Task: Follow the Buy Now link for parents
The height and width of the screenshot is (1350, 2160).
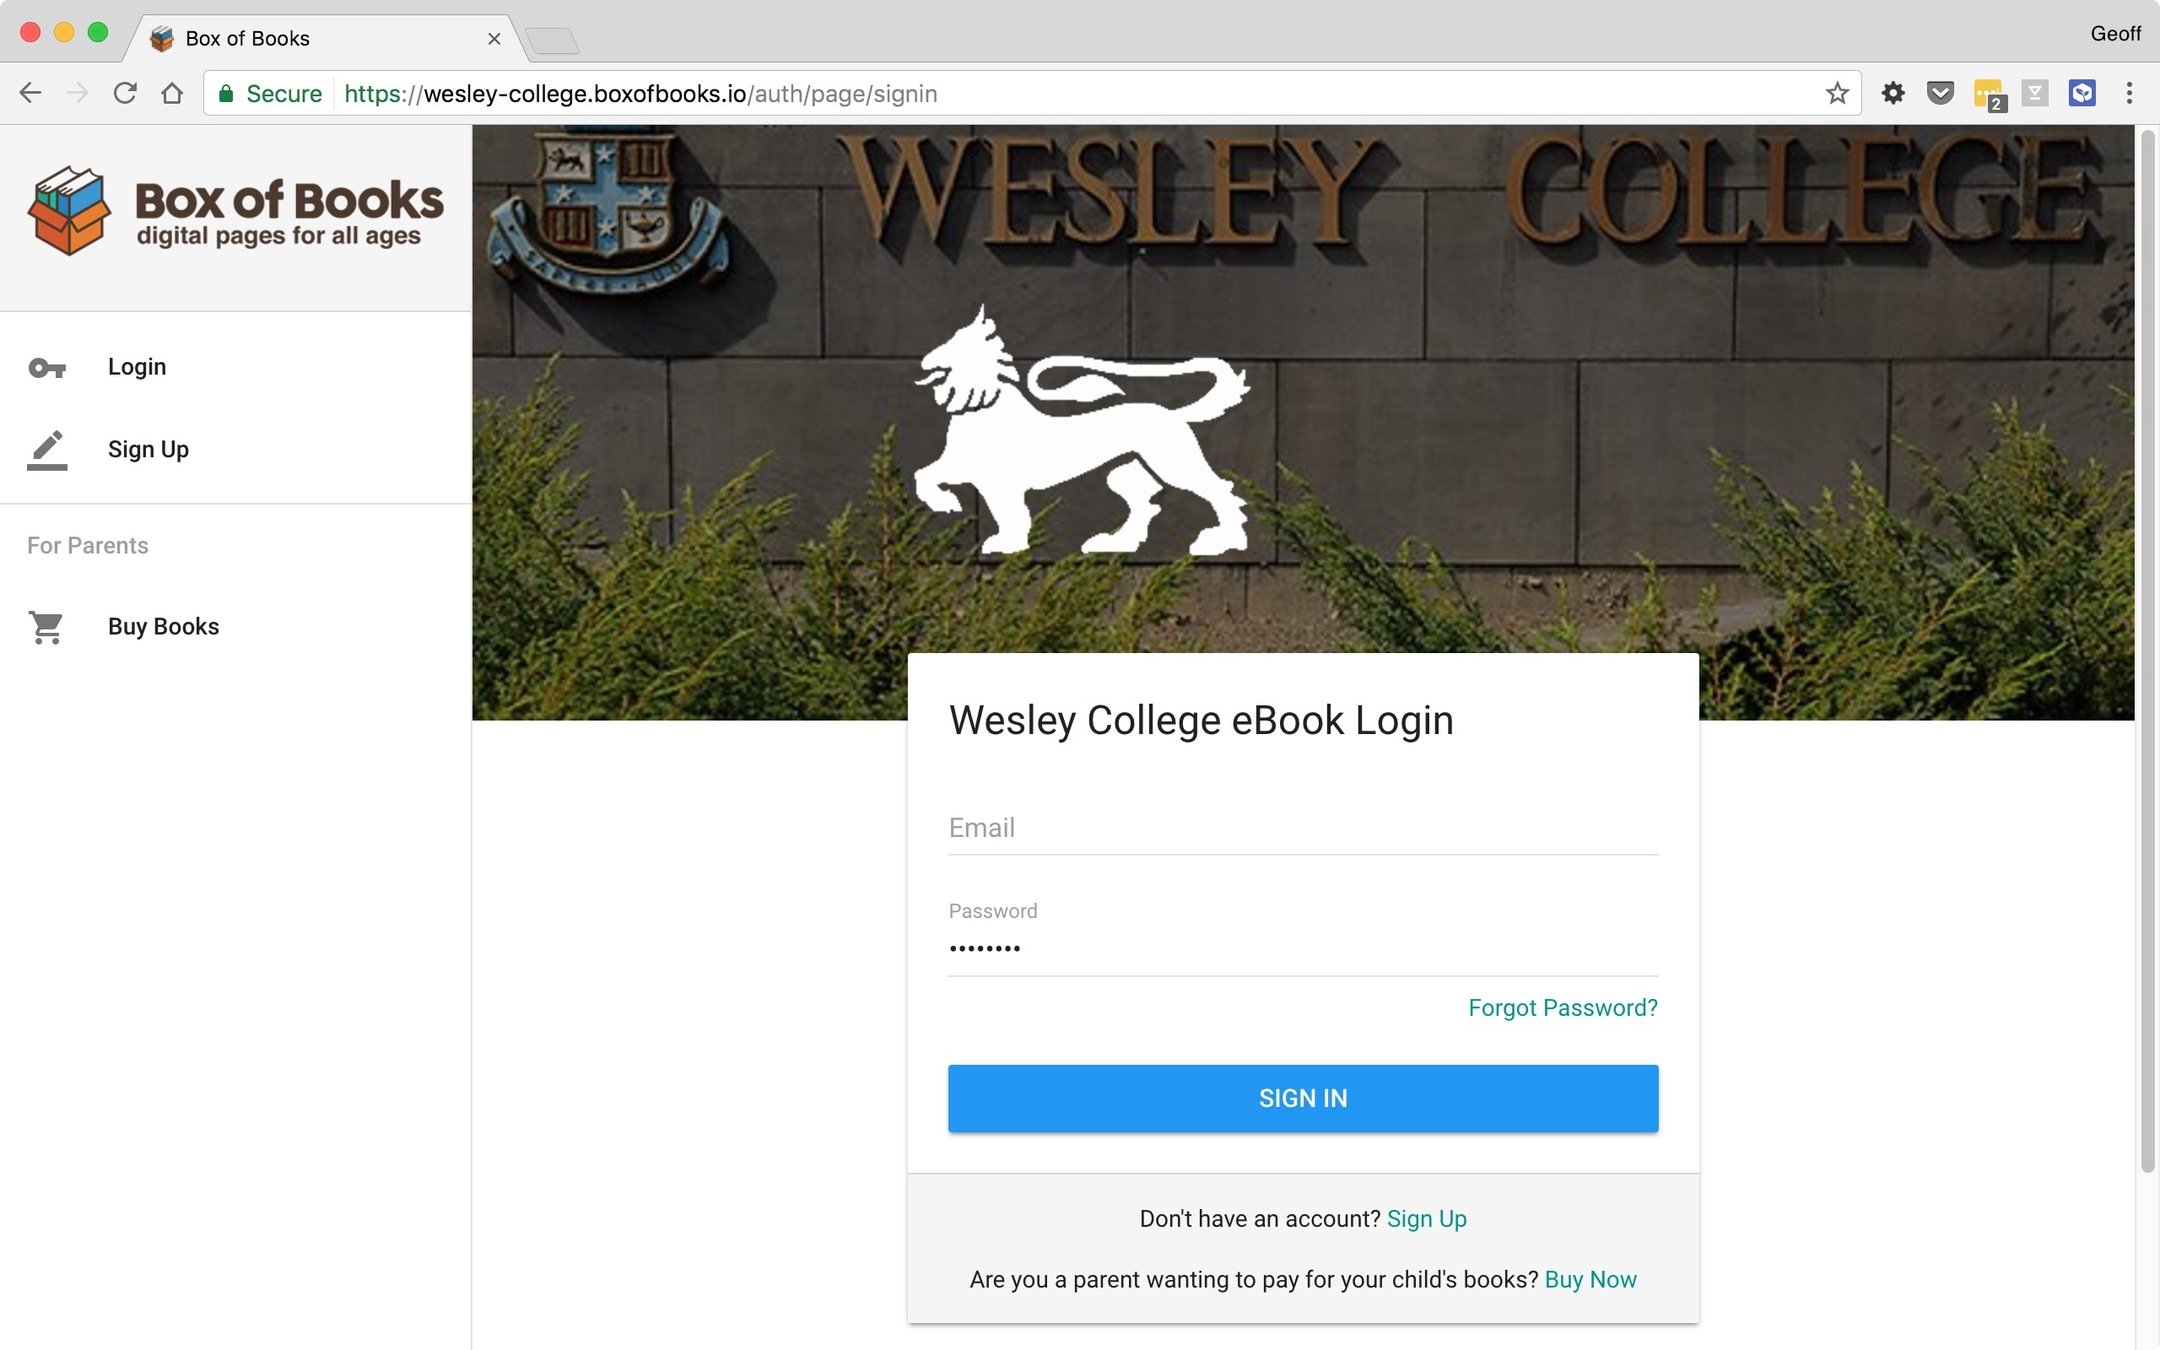Action: 1590,1280
